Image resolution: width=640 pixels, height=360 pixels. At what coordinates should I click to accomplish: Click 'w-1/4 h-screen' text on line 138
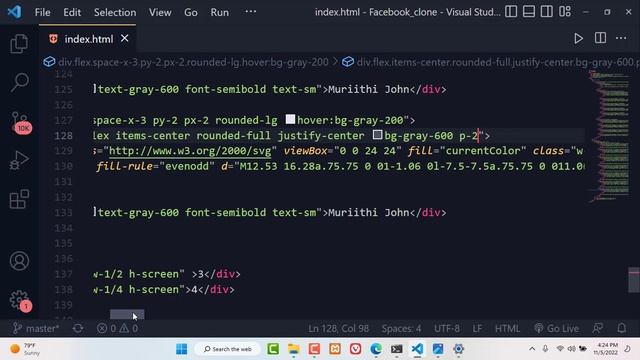(x=136, y=289)
